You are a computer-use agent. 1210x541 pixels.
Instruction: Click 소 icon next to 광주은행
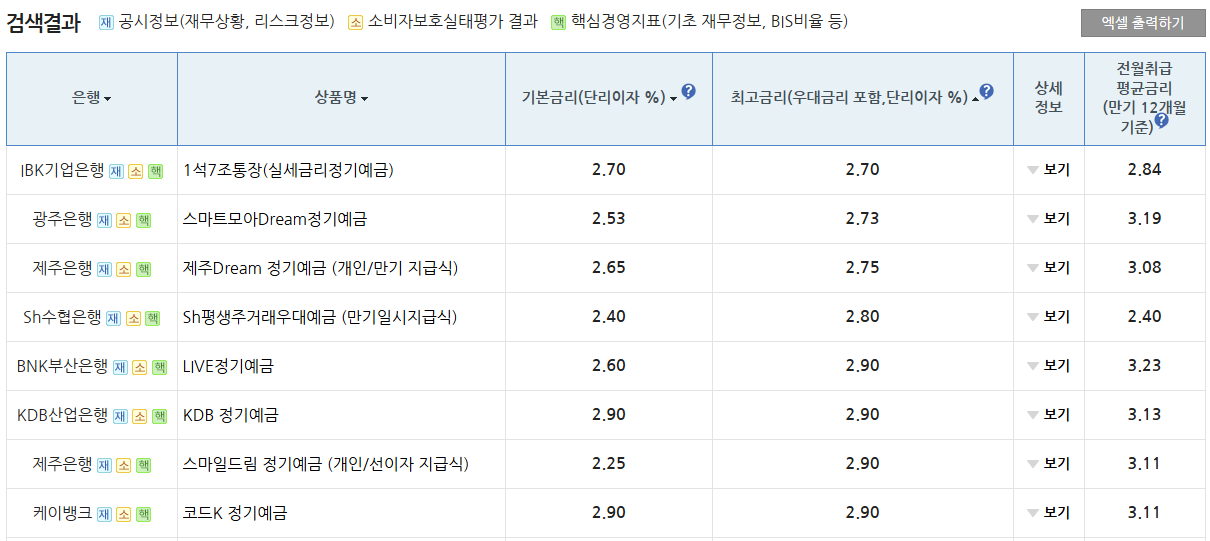pos(124,220)
